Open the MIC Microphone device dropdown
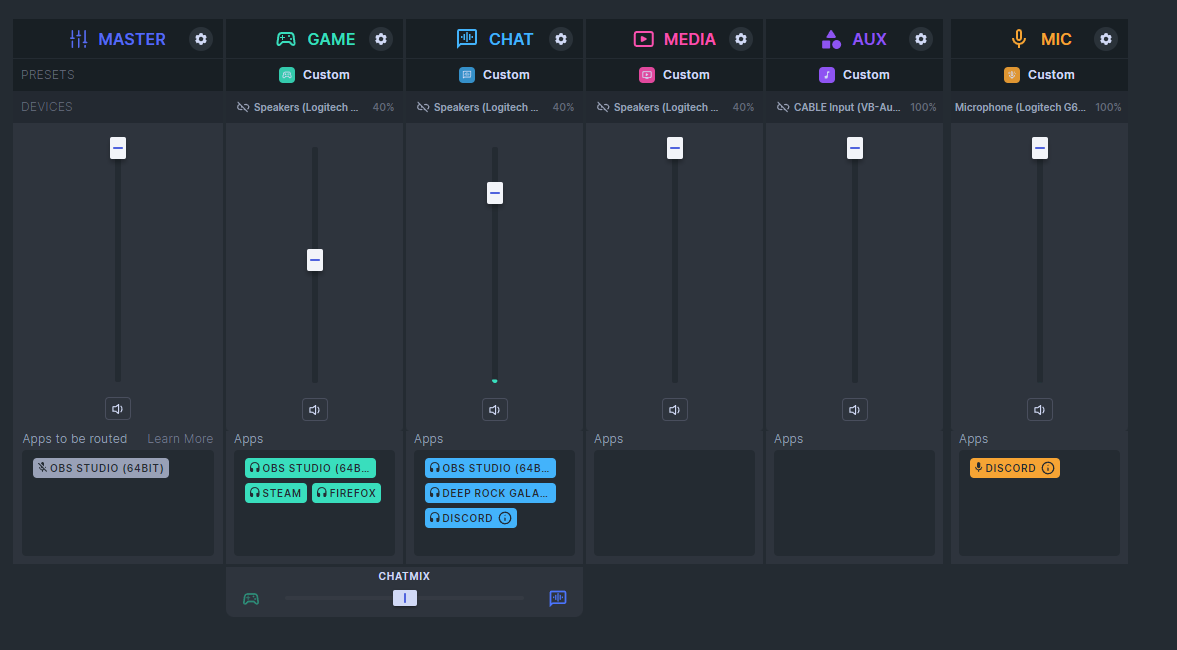This screenshot has width=1177, height=650. click(1040, 107)
